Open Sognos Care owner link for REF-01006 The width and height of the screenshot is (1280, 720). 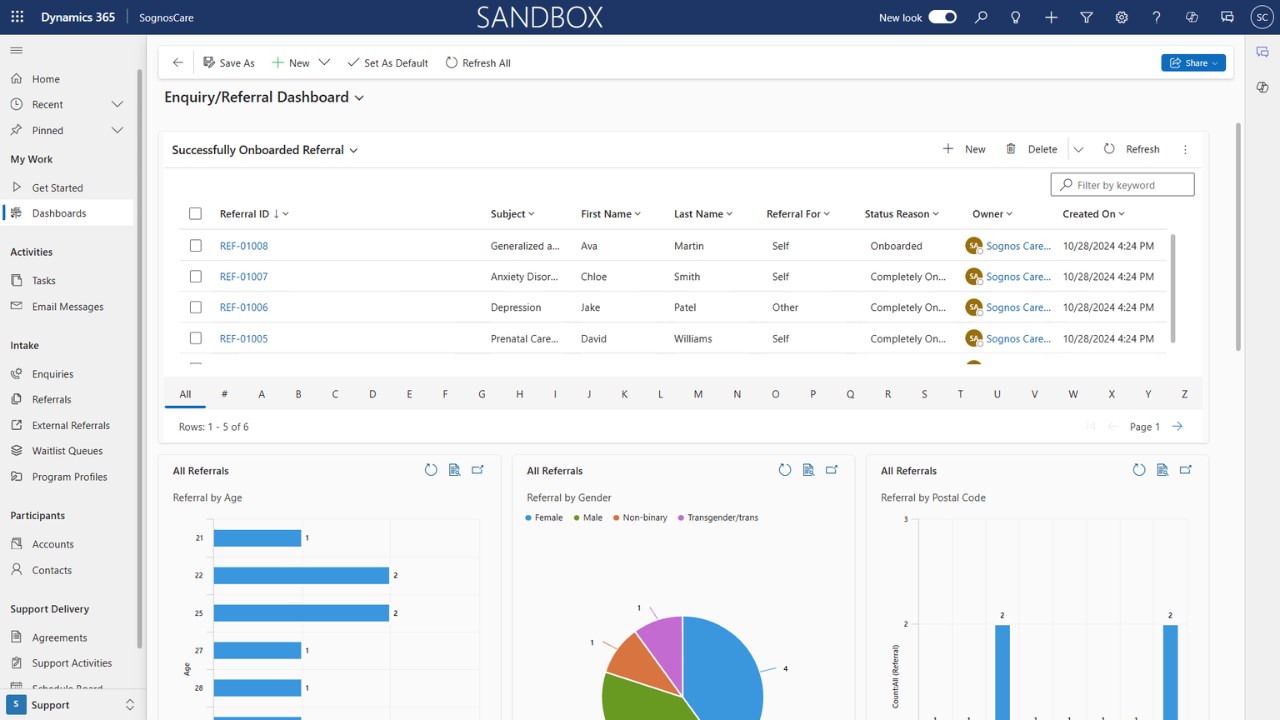pyautogui.click(x=1018, y=307)
